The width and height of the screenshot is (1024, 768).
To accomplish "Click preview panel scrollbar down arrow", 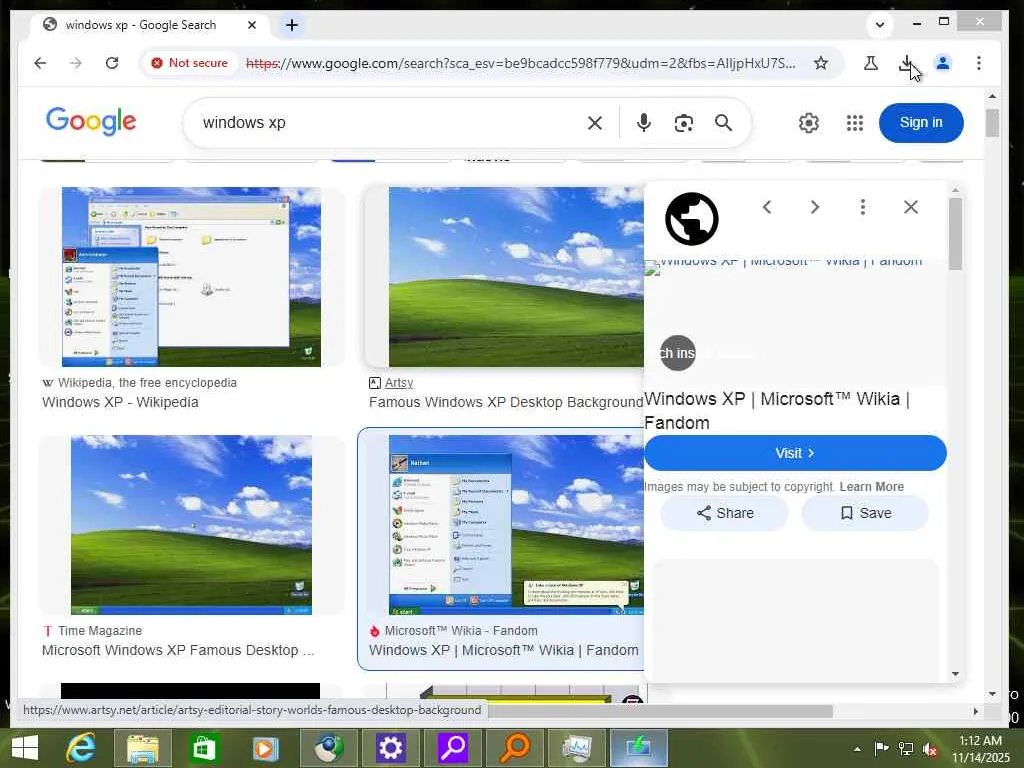I will coord(955,673).
